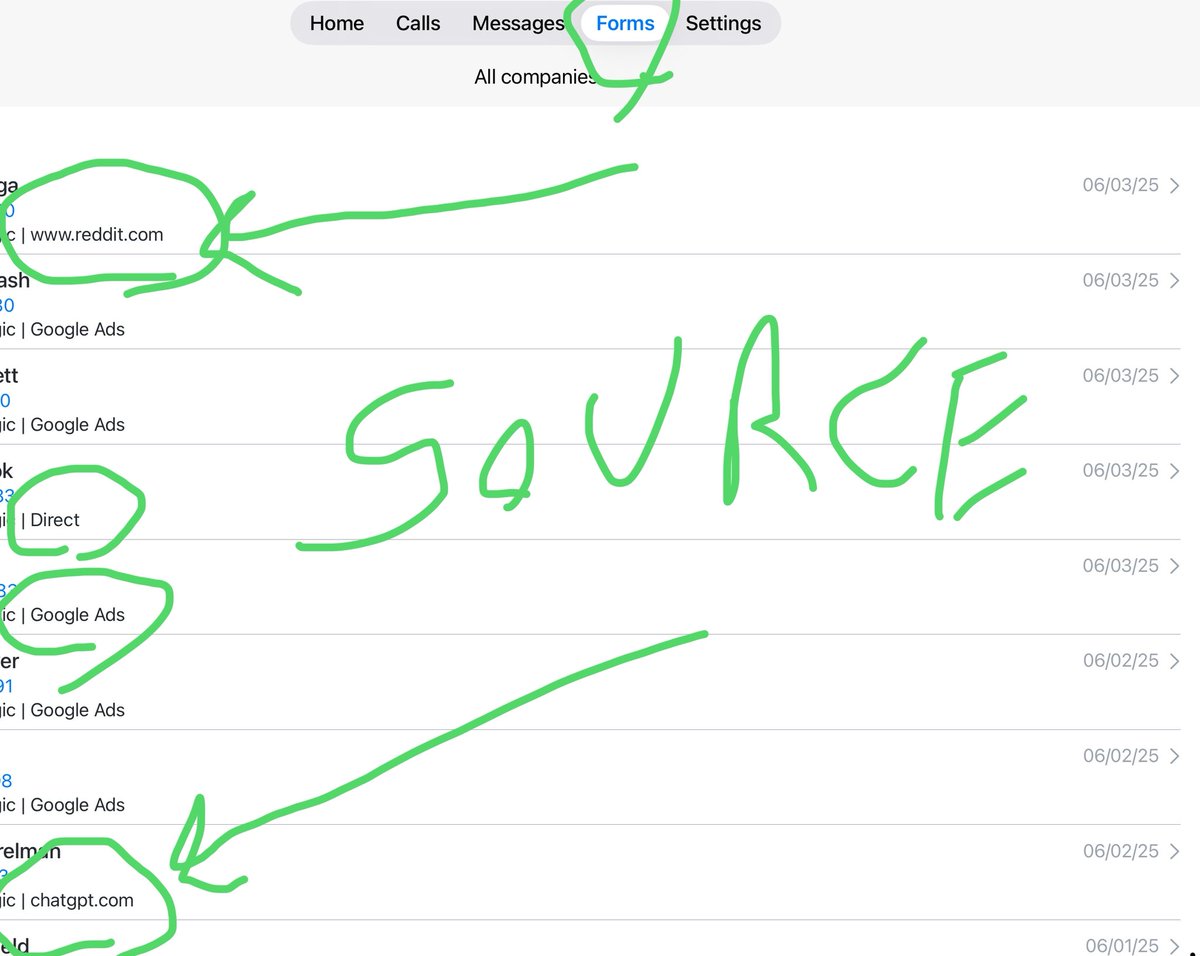Select the Forms tab
The width and height of the screenshot is (1200, 956).
tap(625, 23)
